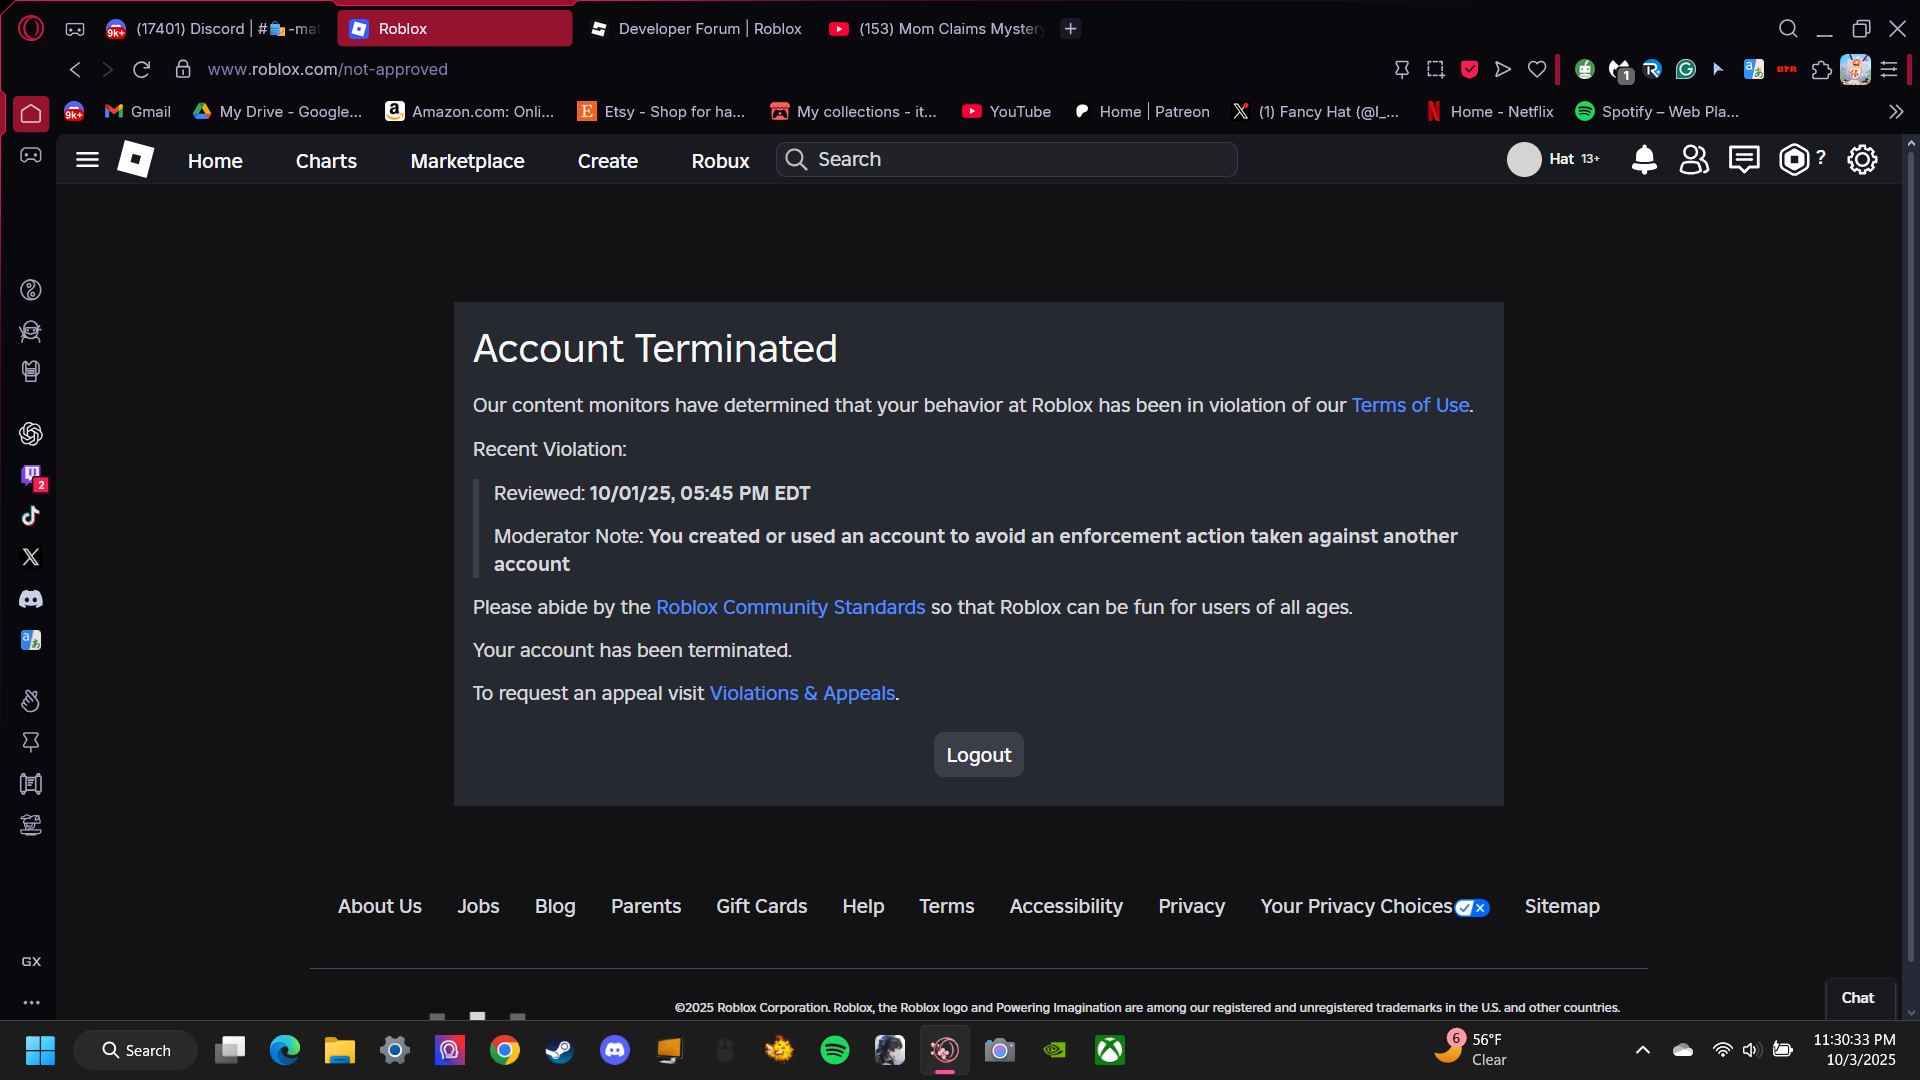Open TikTok in Opera sidebar

coord(31,516)
